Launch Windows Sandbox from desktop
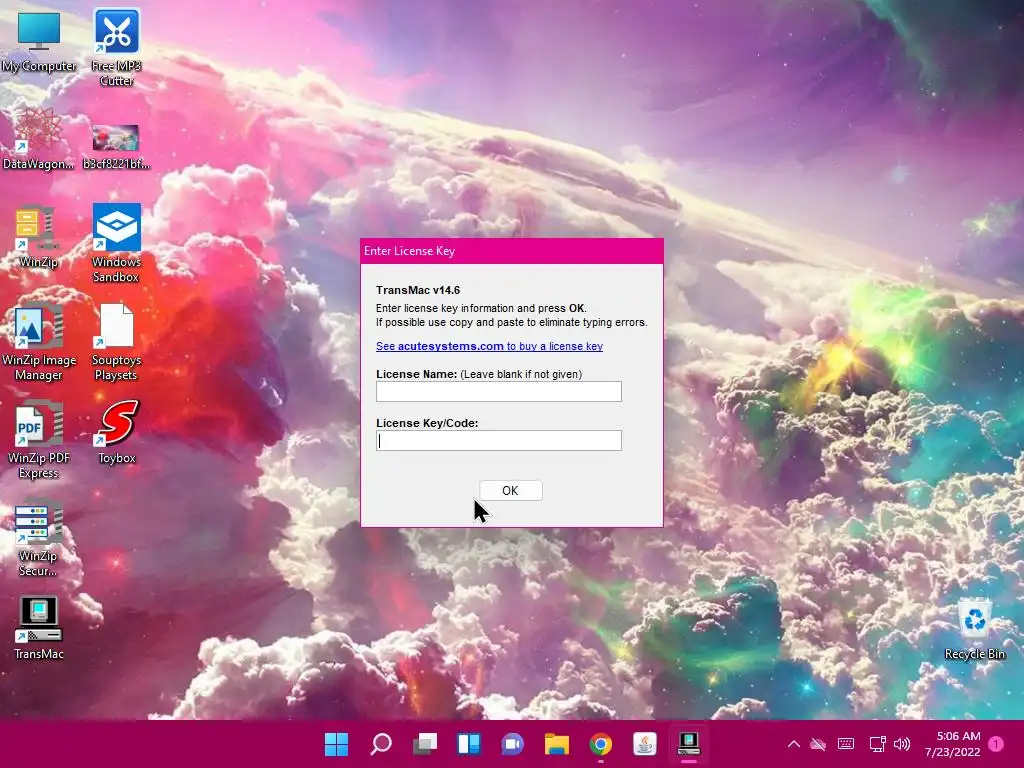The width and height of the screenshot is (1024, 768). (116, 244)
